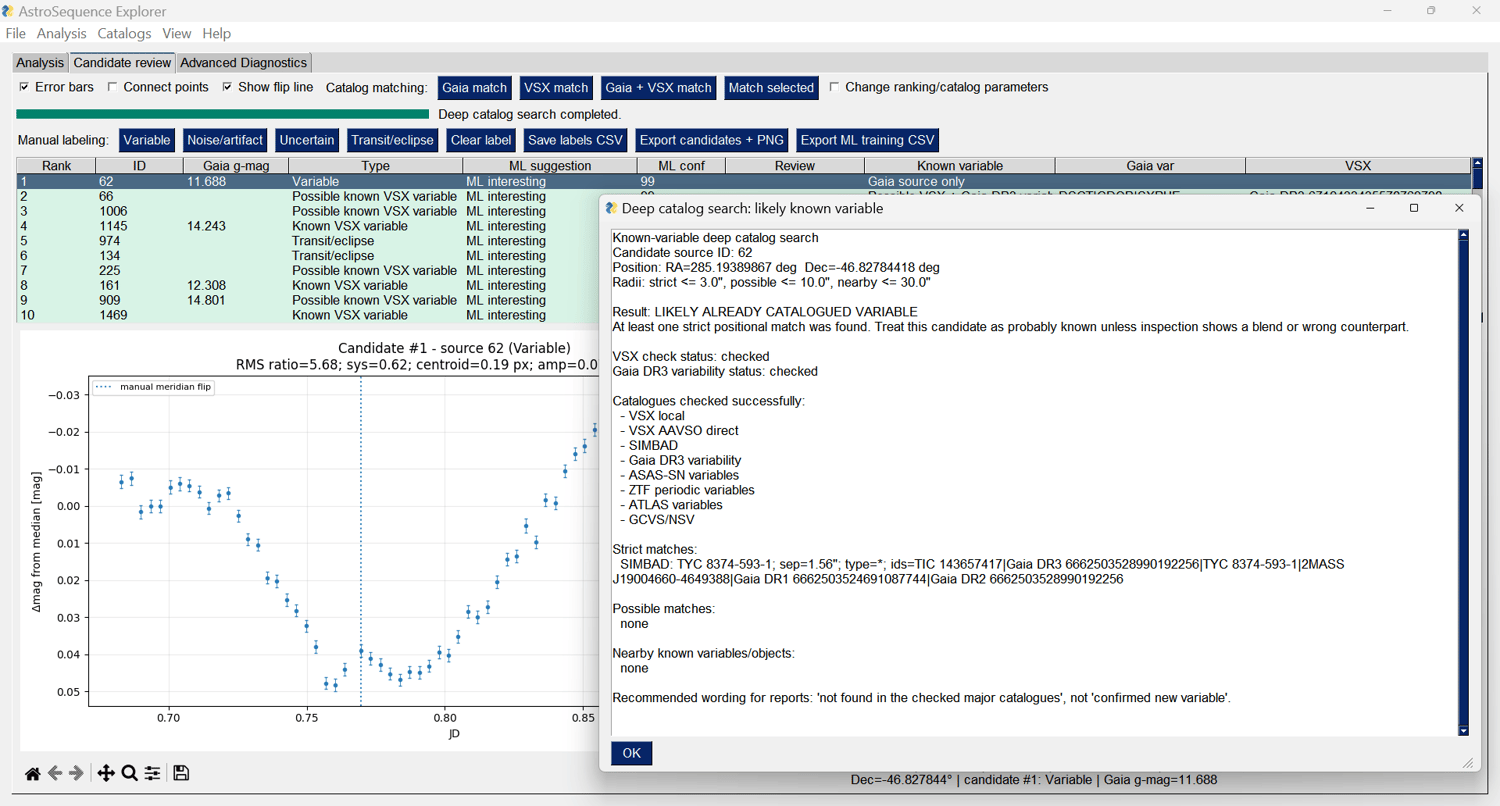Select the zoom to rectangle tool
Image resolution: width=1500 pixels, height=806 pixels.
click(x=129, y=773)
